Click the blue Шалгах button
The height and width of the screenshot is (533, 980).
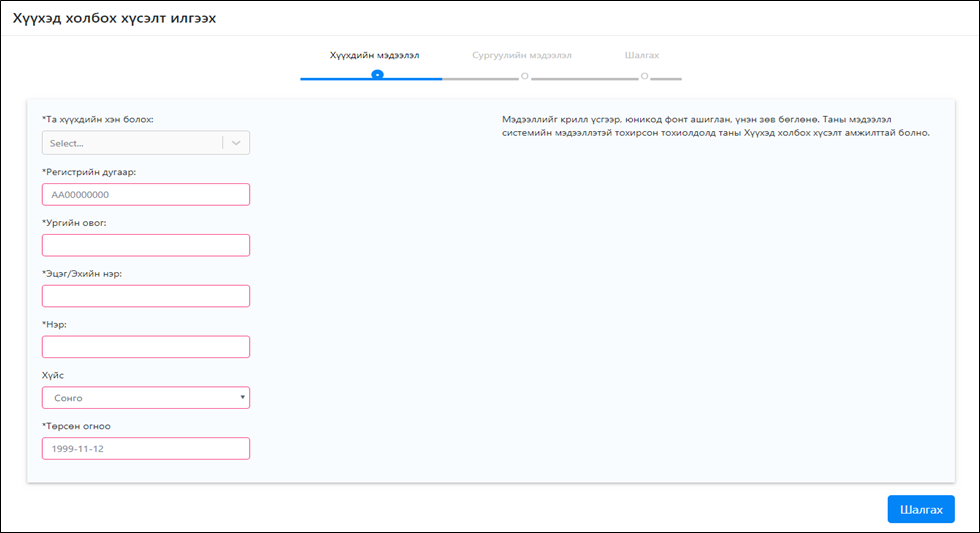click(921, 509)
